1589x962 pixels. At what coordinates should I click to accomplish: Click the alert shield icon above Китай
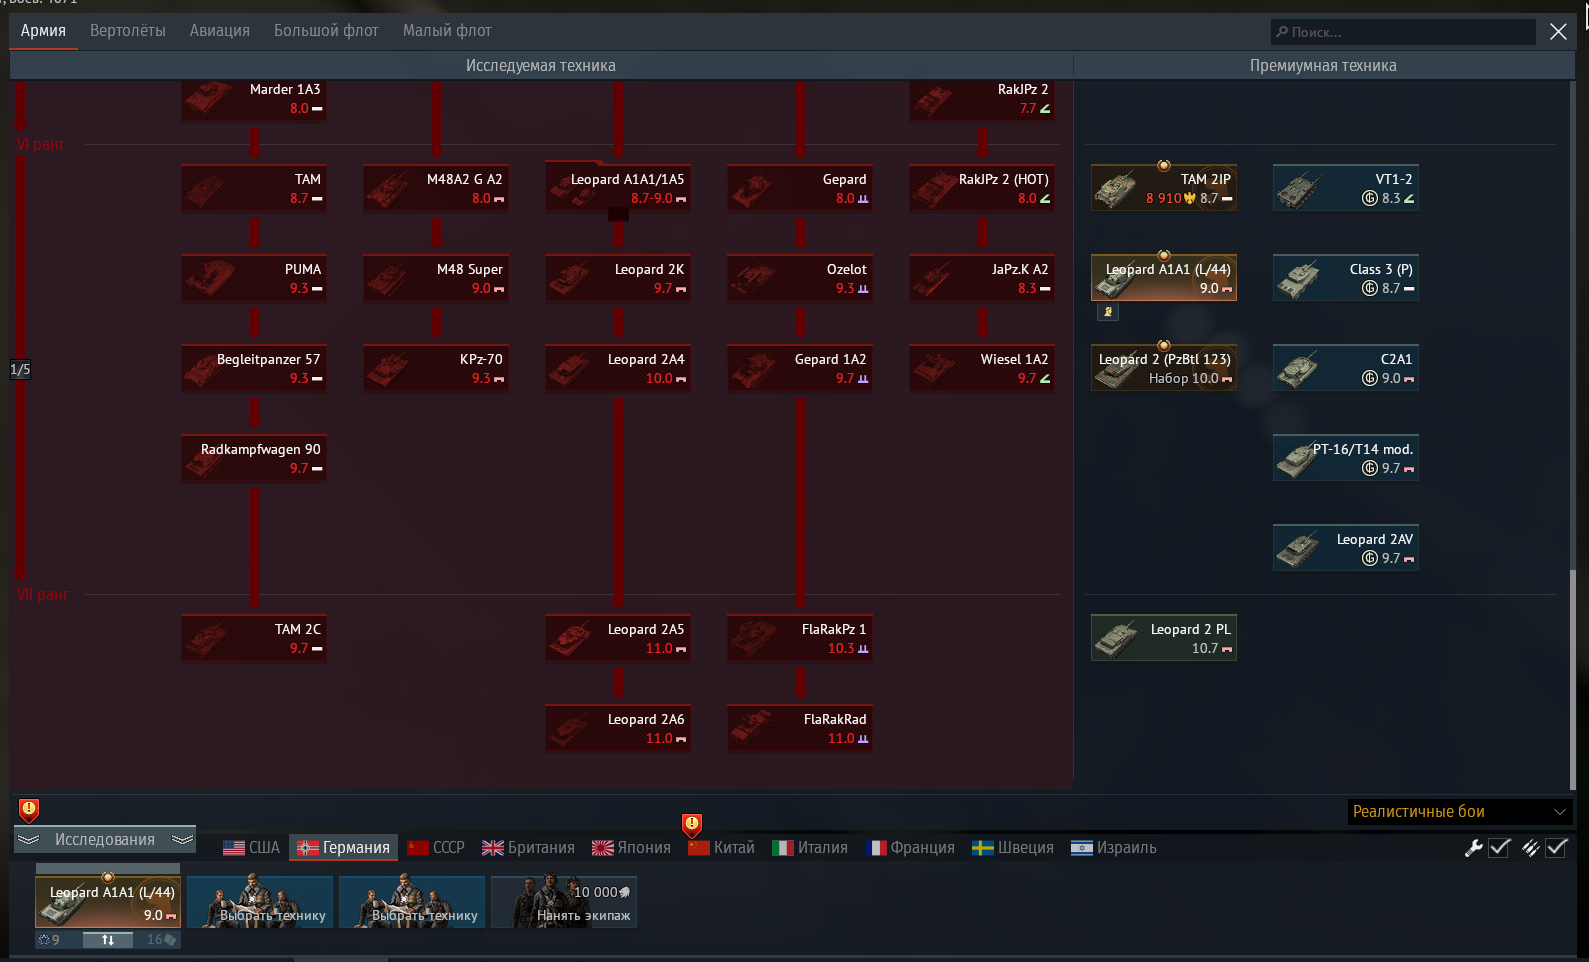point(692,824)
